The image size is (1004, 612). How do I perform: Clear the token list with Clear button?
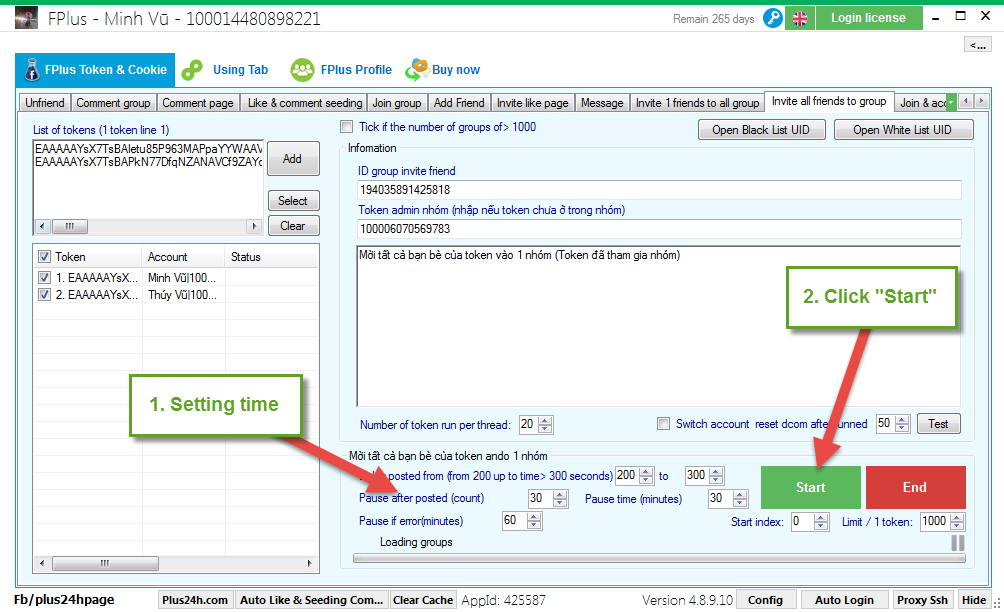pos(293,226)
